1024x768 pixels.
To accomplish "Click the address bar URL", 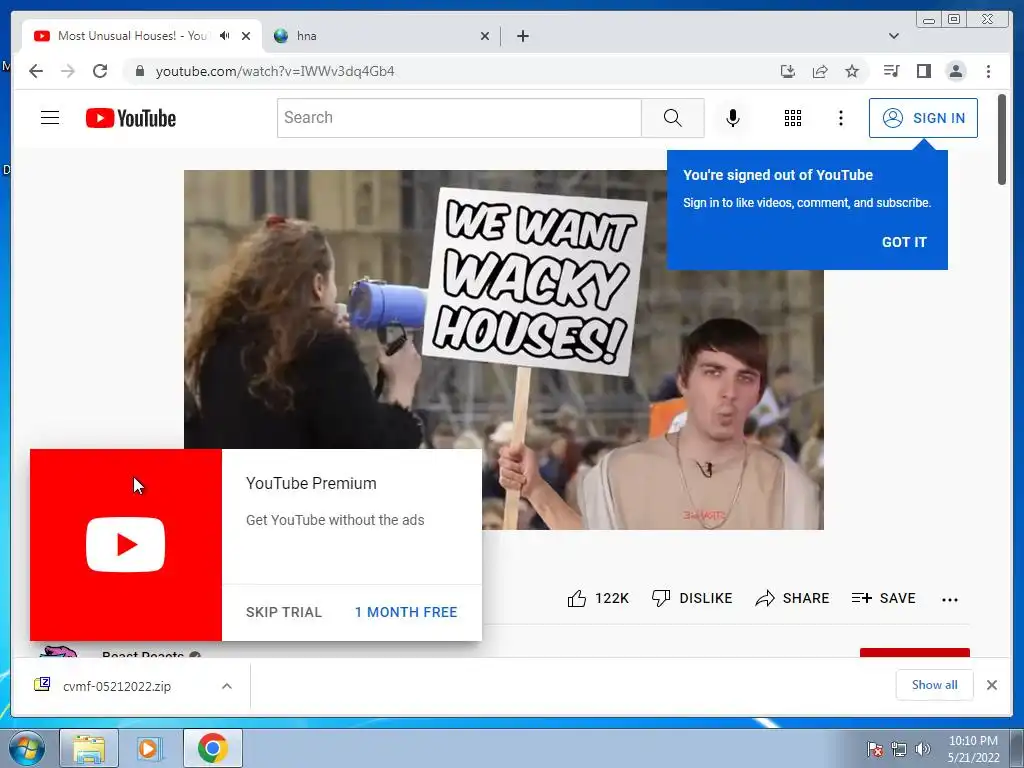I will click(x=275, y=71).
